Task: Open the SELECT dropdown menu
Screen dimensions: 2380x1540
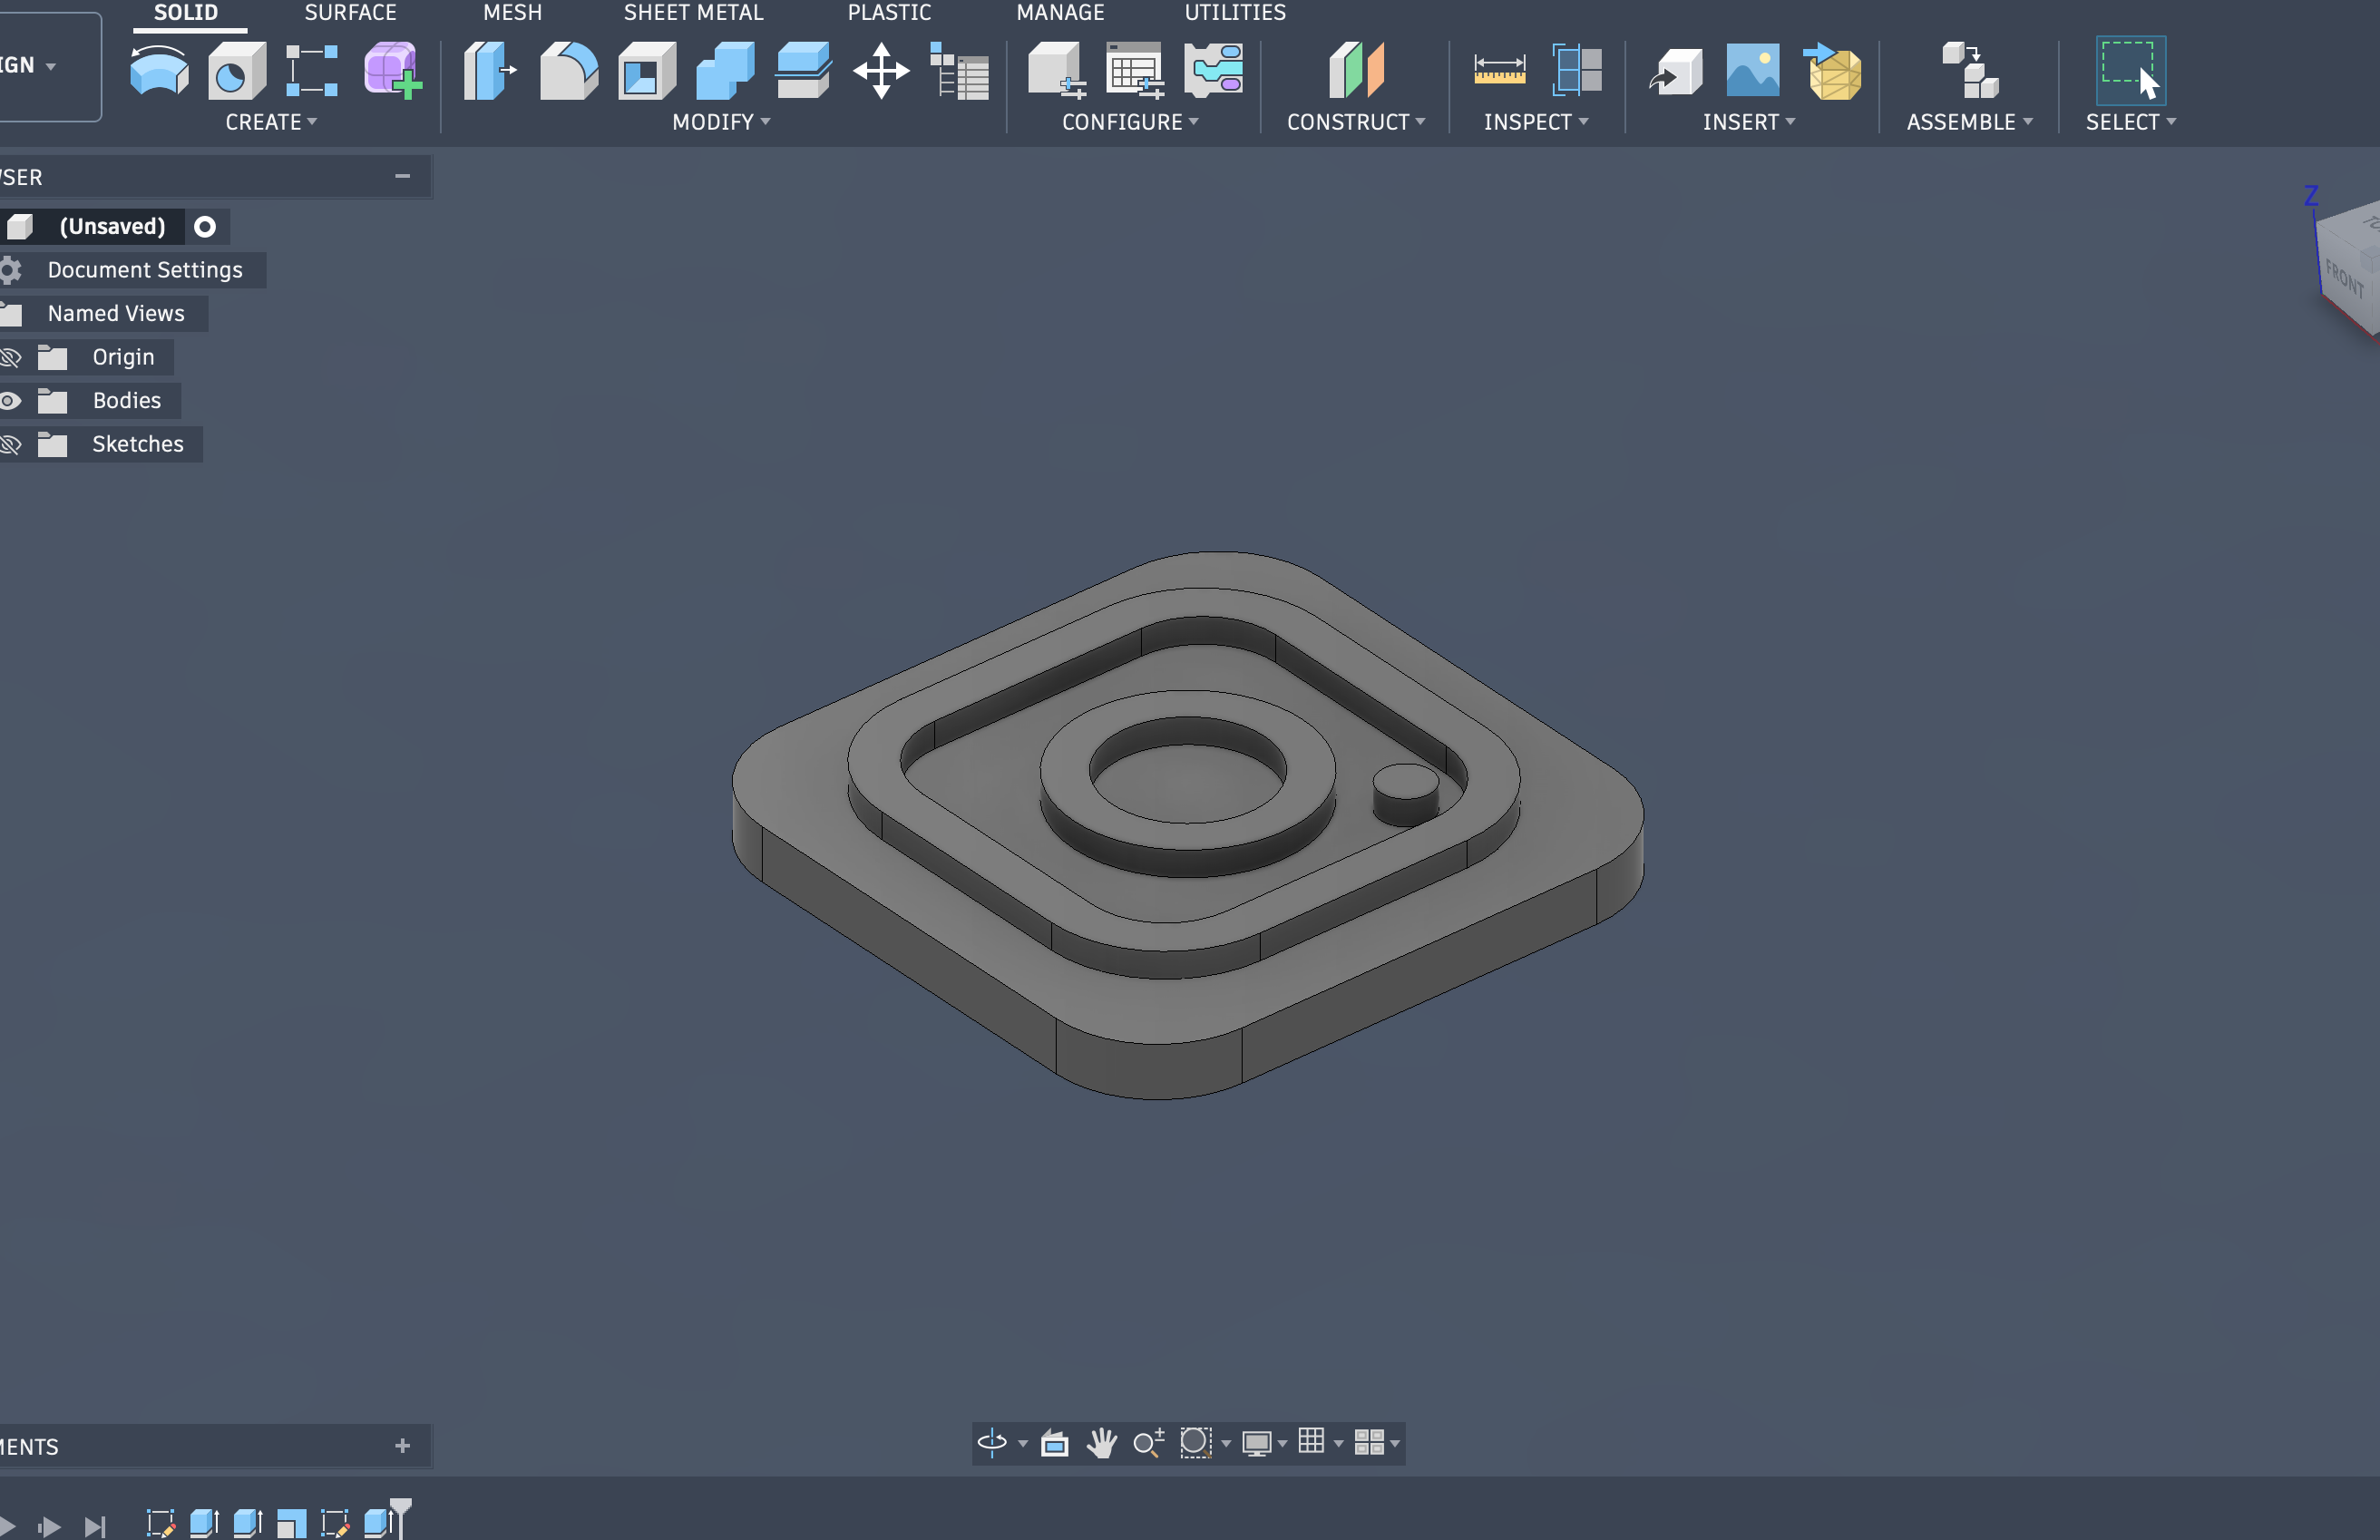Action: tap(2130, 122)
